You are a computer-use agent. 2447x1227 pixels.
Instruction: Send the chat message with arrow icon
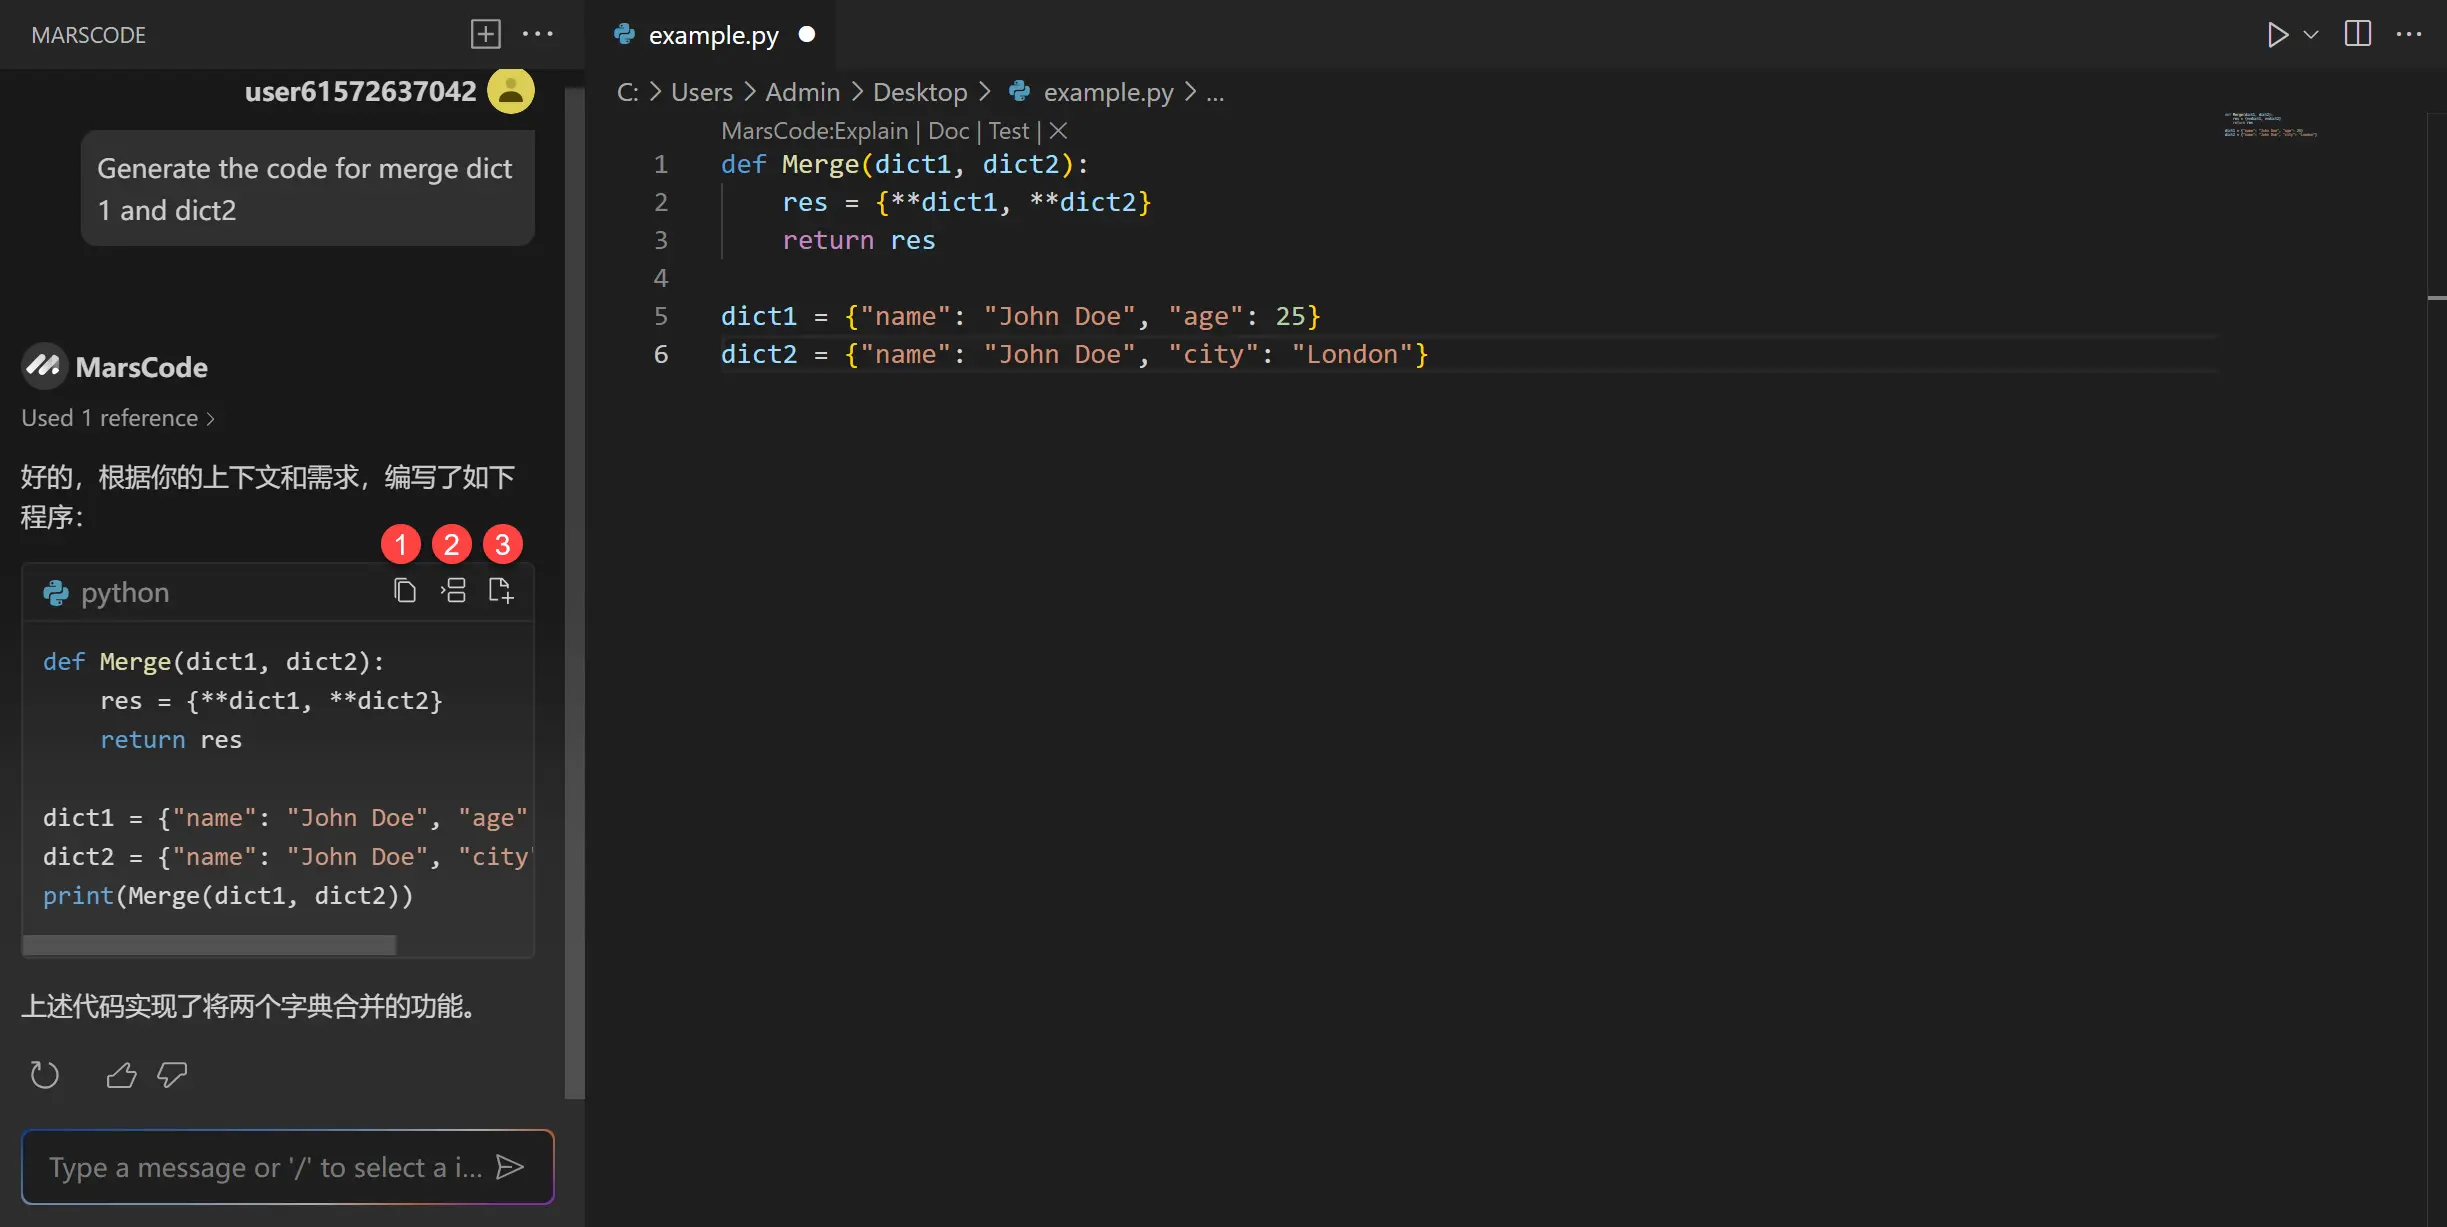coord(510,1167)
